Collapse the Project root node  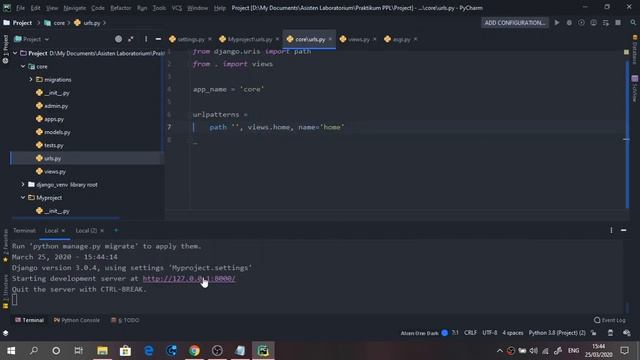15,53
